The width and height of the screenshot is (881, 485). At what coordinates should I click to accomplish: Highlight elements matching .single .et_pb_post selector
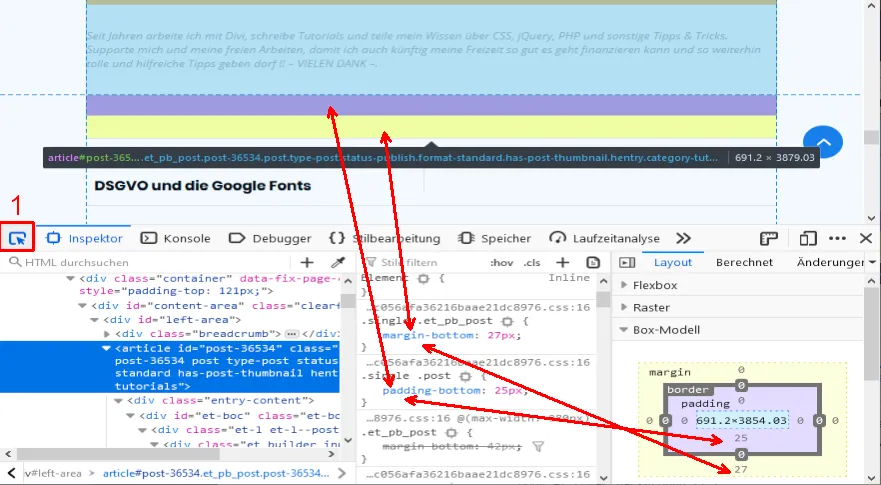click(x=507, y=321)
